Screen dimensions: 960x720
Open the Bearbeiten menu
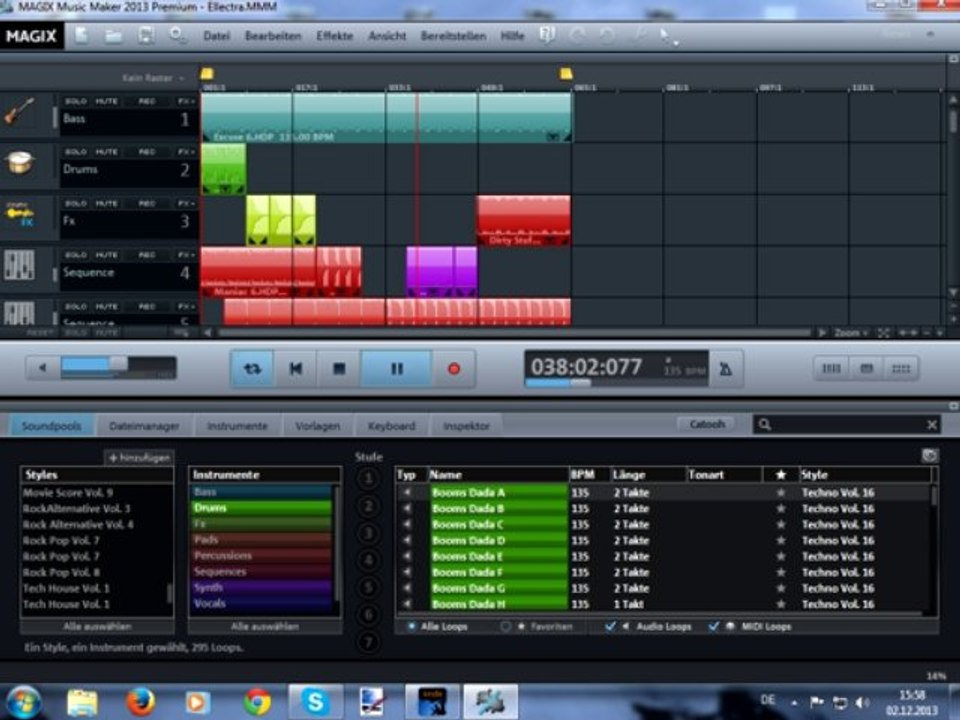coord(273,36)
